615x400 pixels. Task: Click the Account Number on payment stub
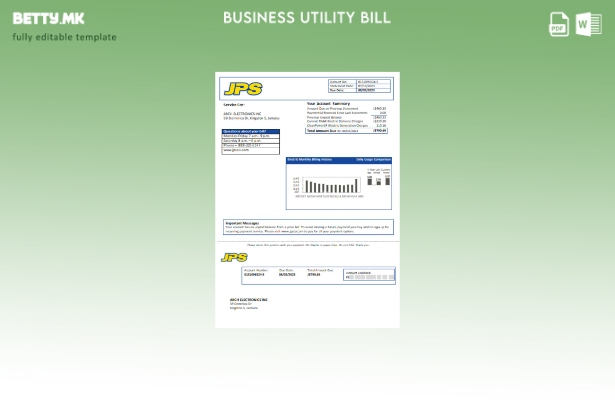[256, 273]
